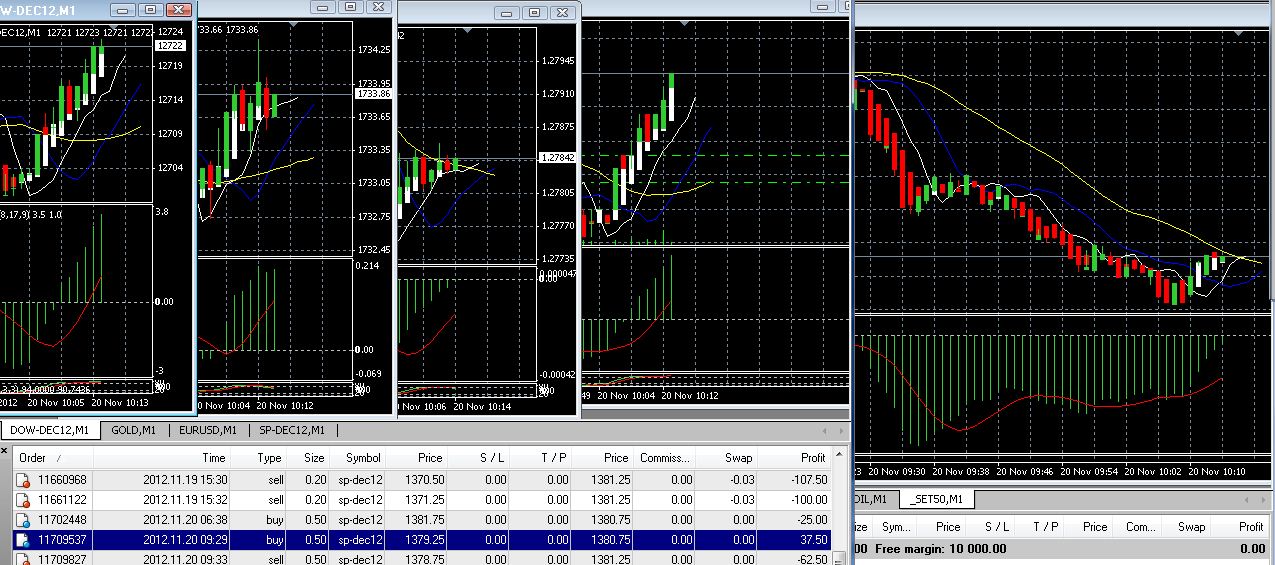Click the time 2012.11.20 09:29
Image resolution: width=1275 pixels, height=565 pixels.
[184, 539]
